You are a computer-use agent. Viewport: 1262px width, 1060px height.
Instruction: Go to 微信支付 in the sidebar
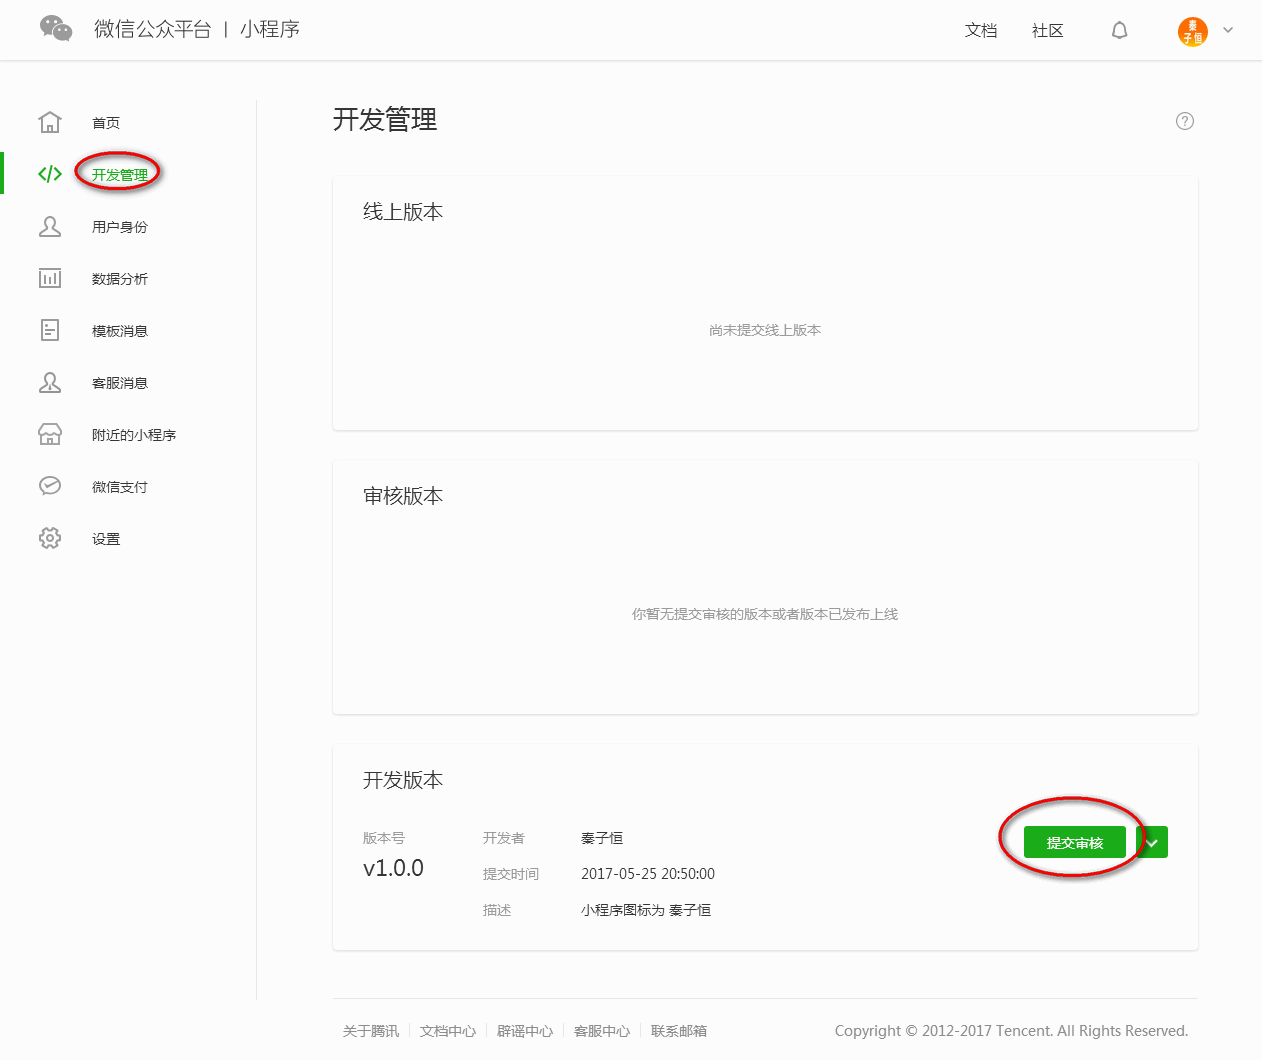tap(120, 487)
